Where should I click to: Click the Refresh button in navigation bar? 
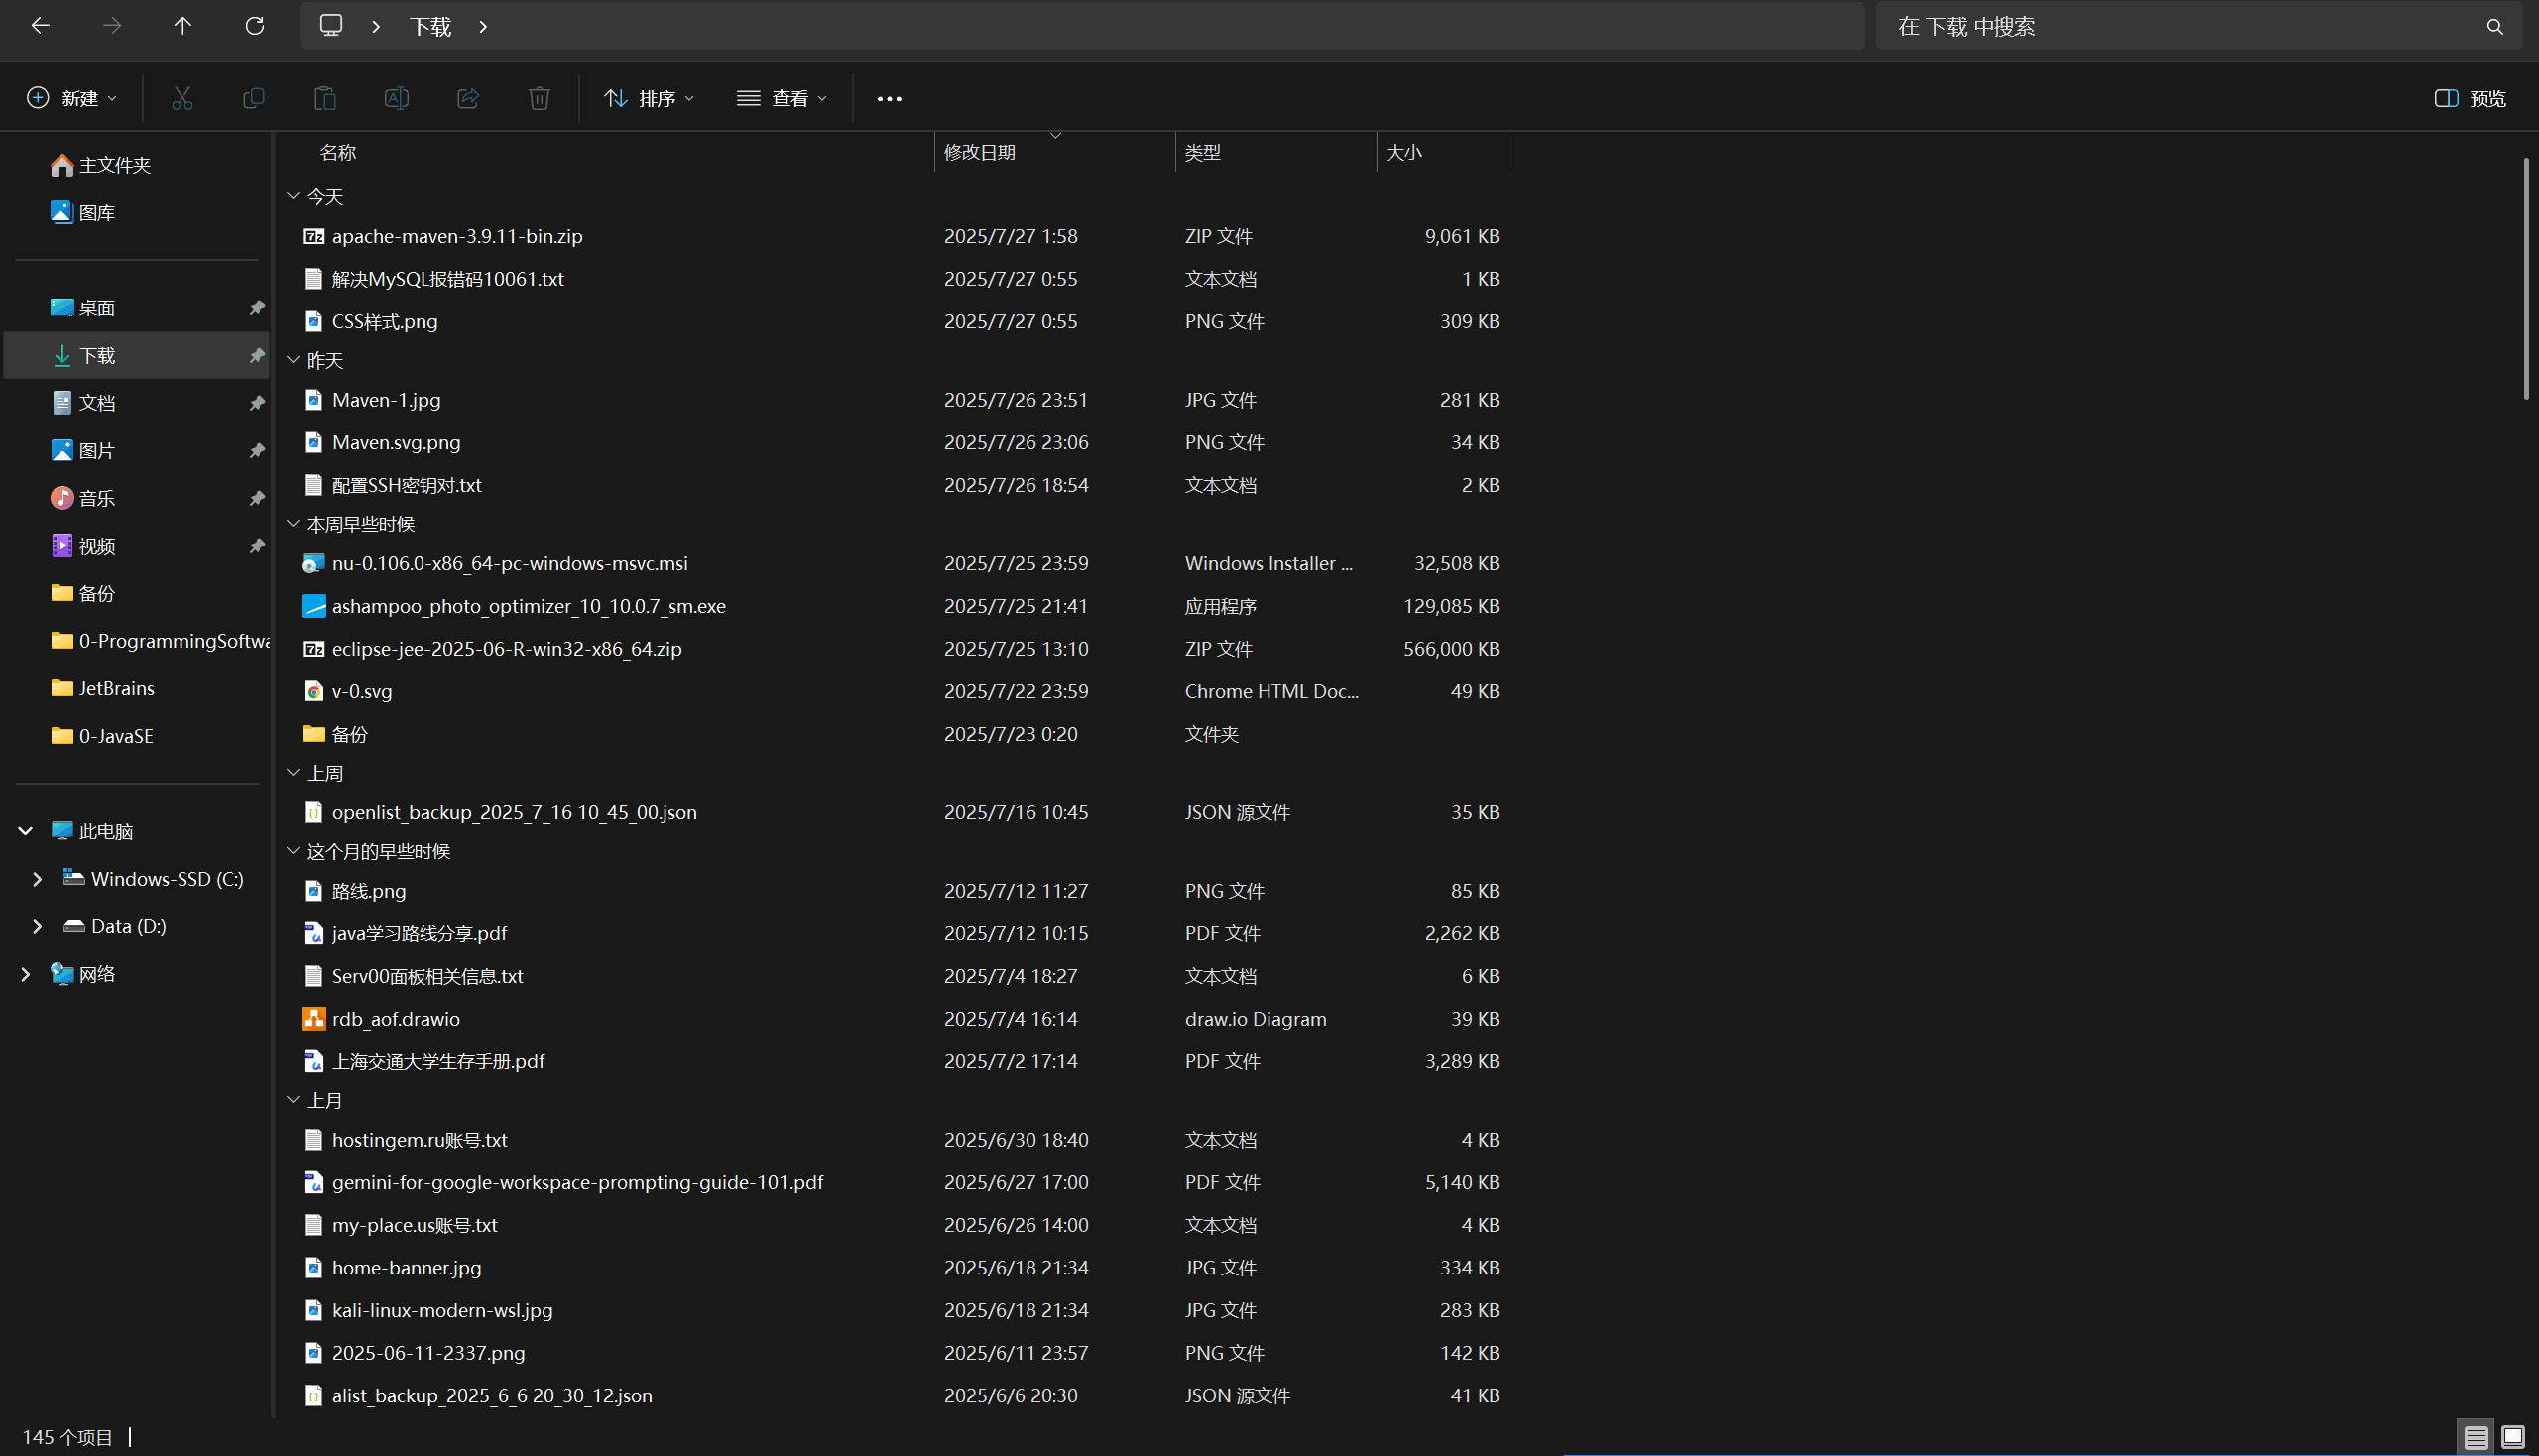pyautogui.click(x=255, y=26)
